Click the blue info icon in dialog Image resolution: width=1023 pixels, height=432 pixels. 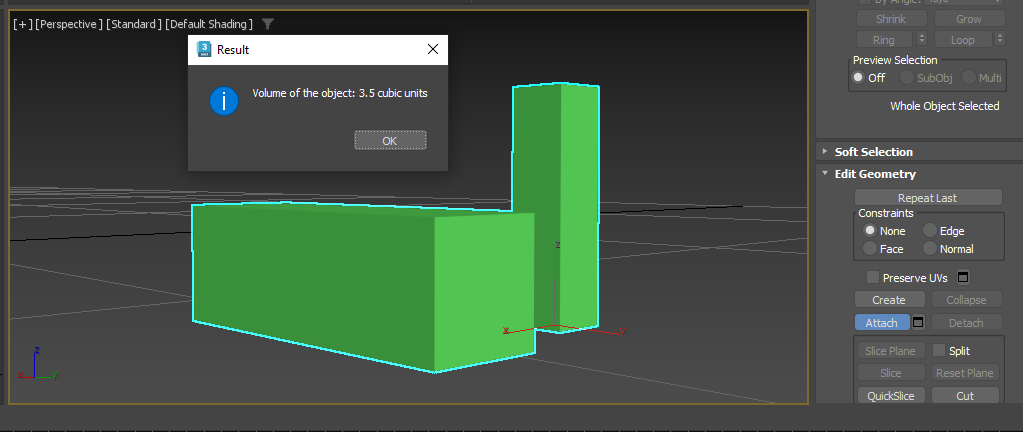pos(224,101)
